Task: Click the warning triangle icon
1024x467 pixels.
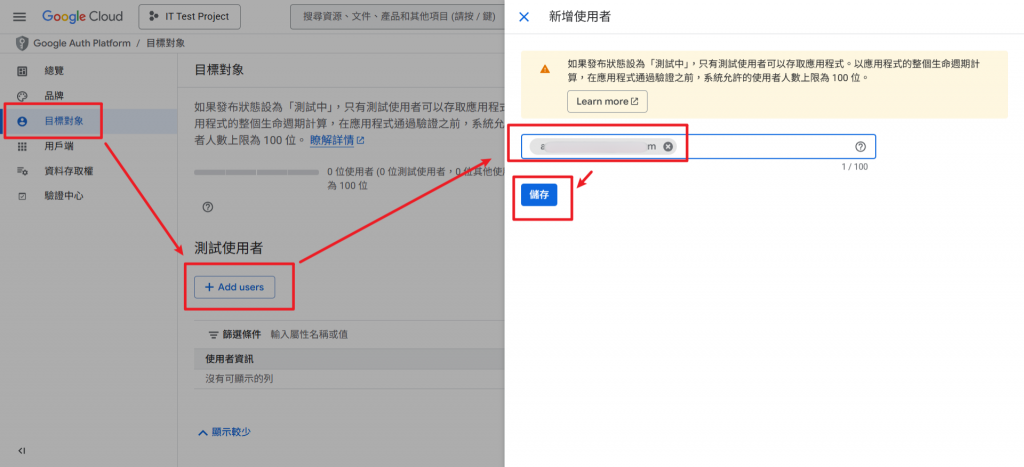Action: click(545, 69)
